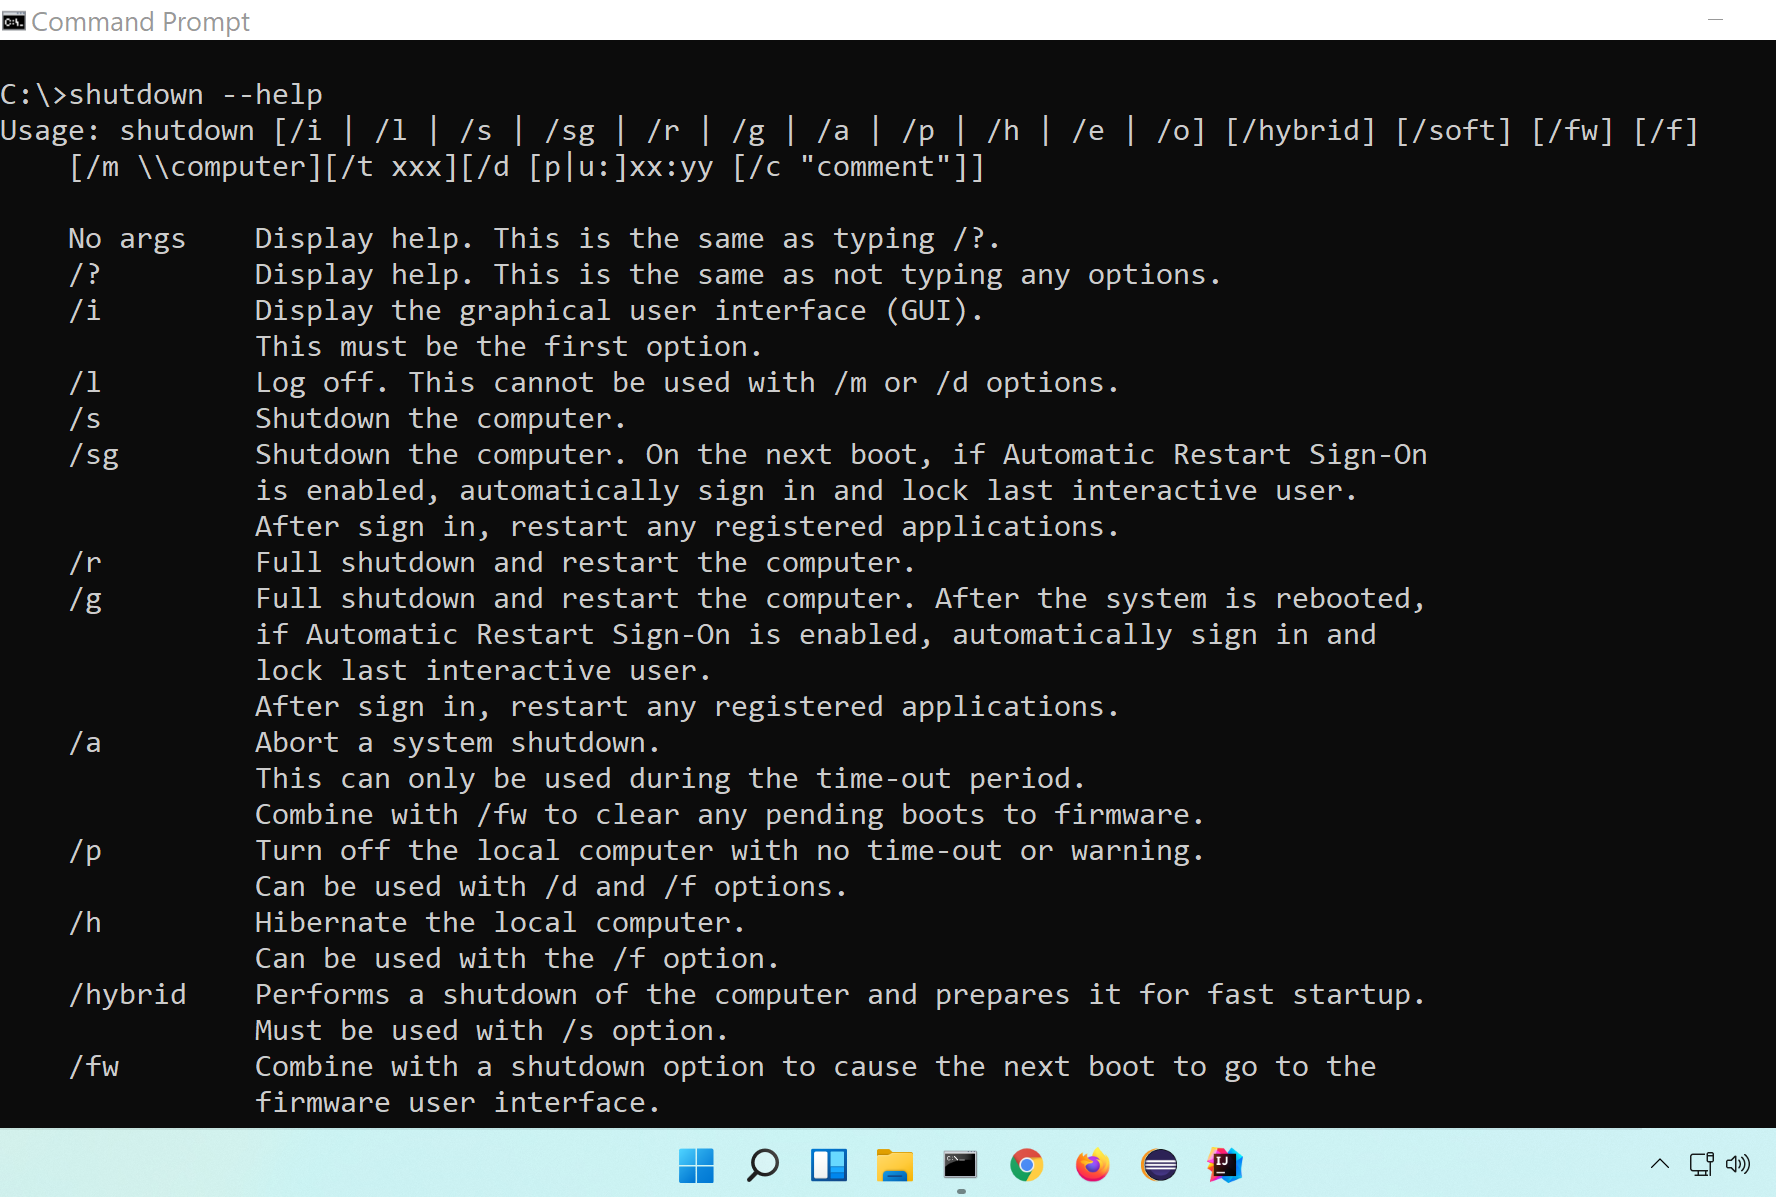Open the Windows Start menu
The height and width of the screenshot is (1197, 1776).
[x=696, y=1165]
